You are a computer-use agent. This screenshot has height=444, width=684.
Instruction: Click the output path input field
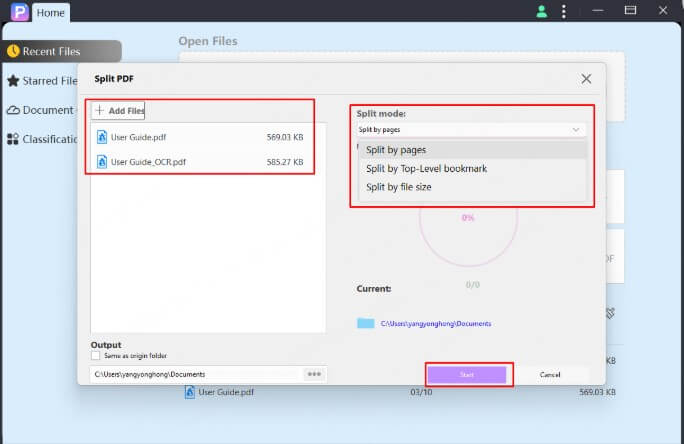[196, 374]
